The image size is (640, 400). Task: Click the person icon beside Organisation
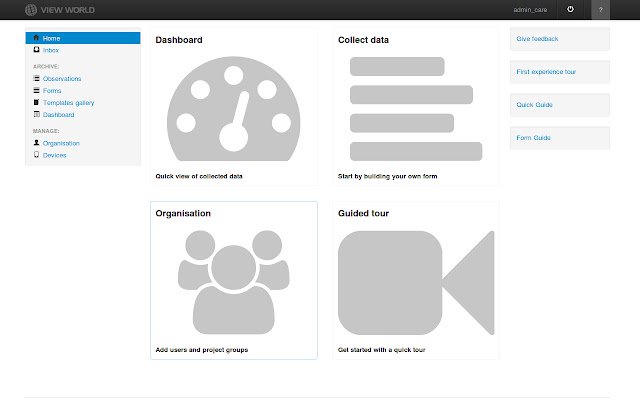[x=36, y=143]
